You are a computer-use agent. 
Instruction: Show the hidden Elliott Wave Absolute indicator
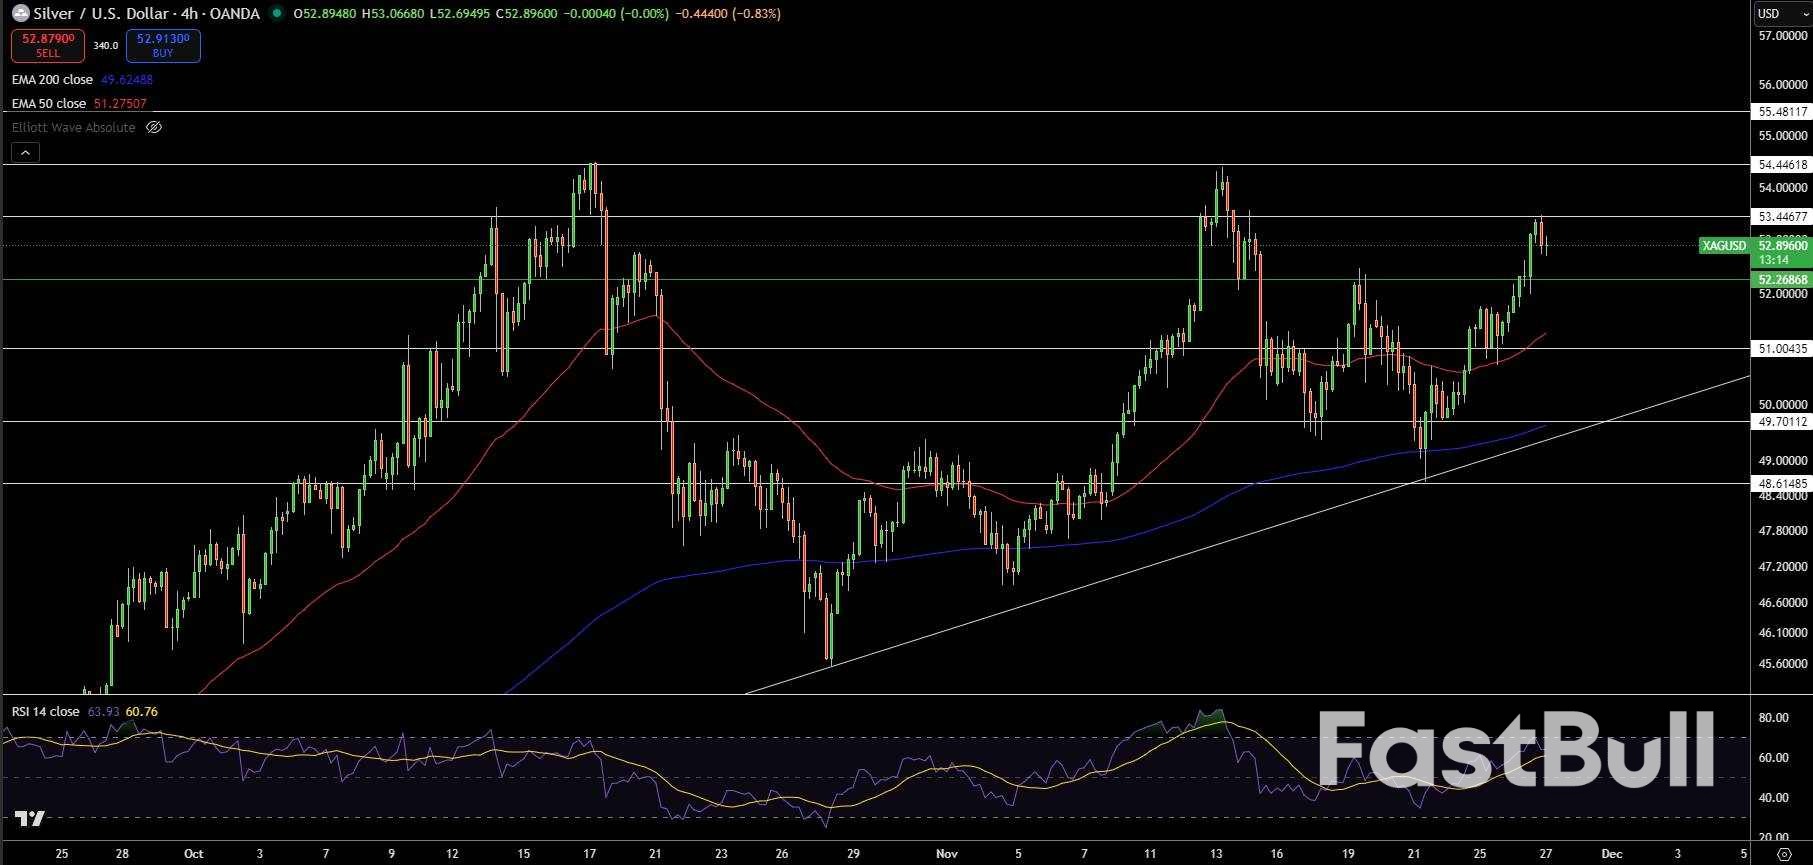[154, 128]
